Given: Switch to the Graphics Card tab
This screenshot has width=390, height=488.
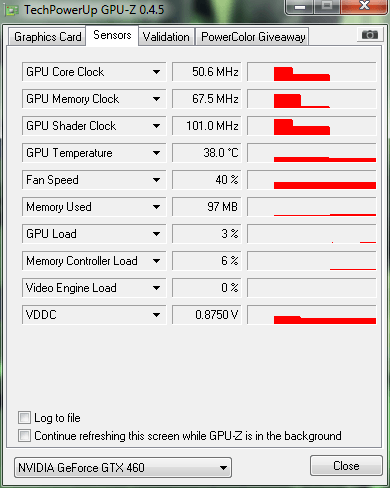Looking at the screenshot, I should (x=47, y=37).
